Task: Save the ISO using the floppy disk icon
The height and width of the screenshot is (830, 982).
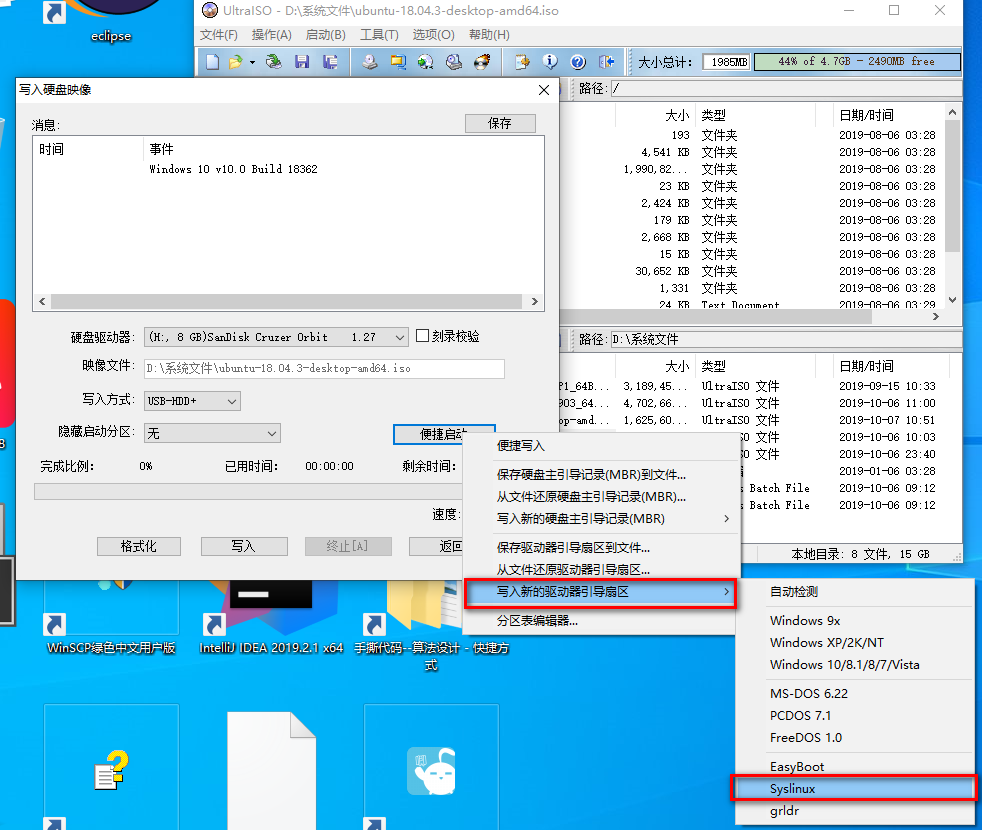Action: point(302,61)
